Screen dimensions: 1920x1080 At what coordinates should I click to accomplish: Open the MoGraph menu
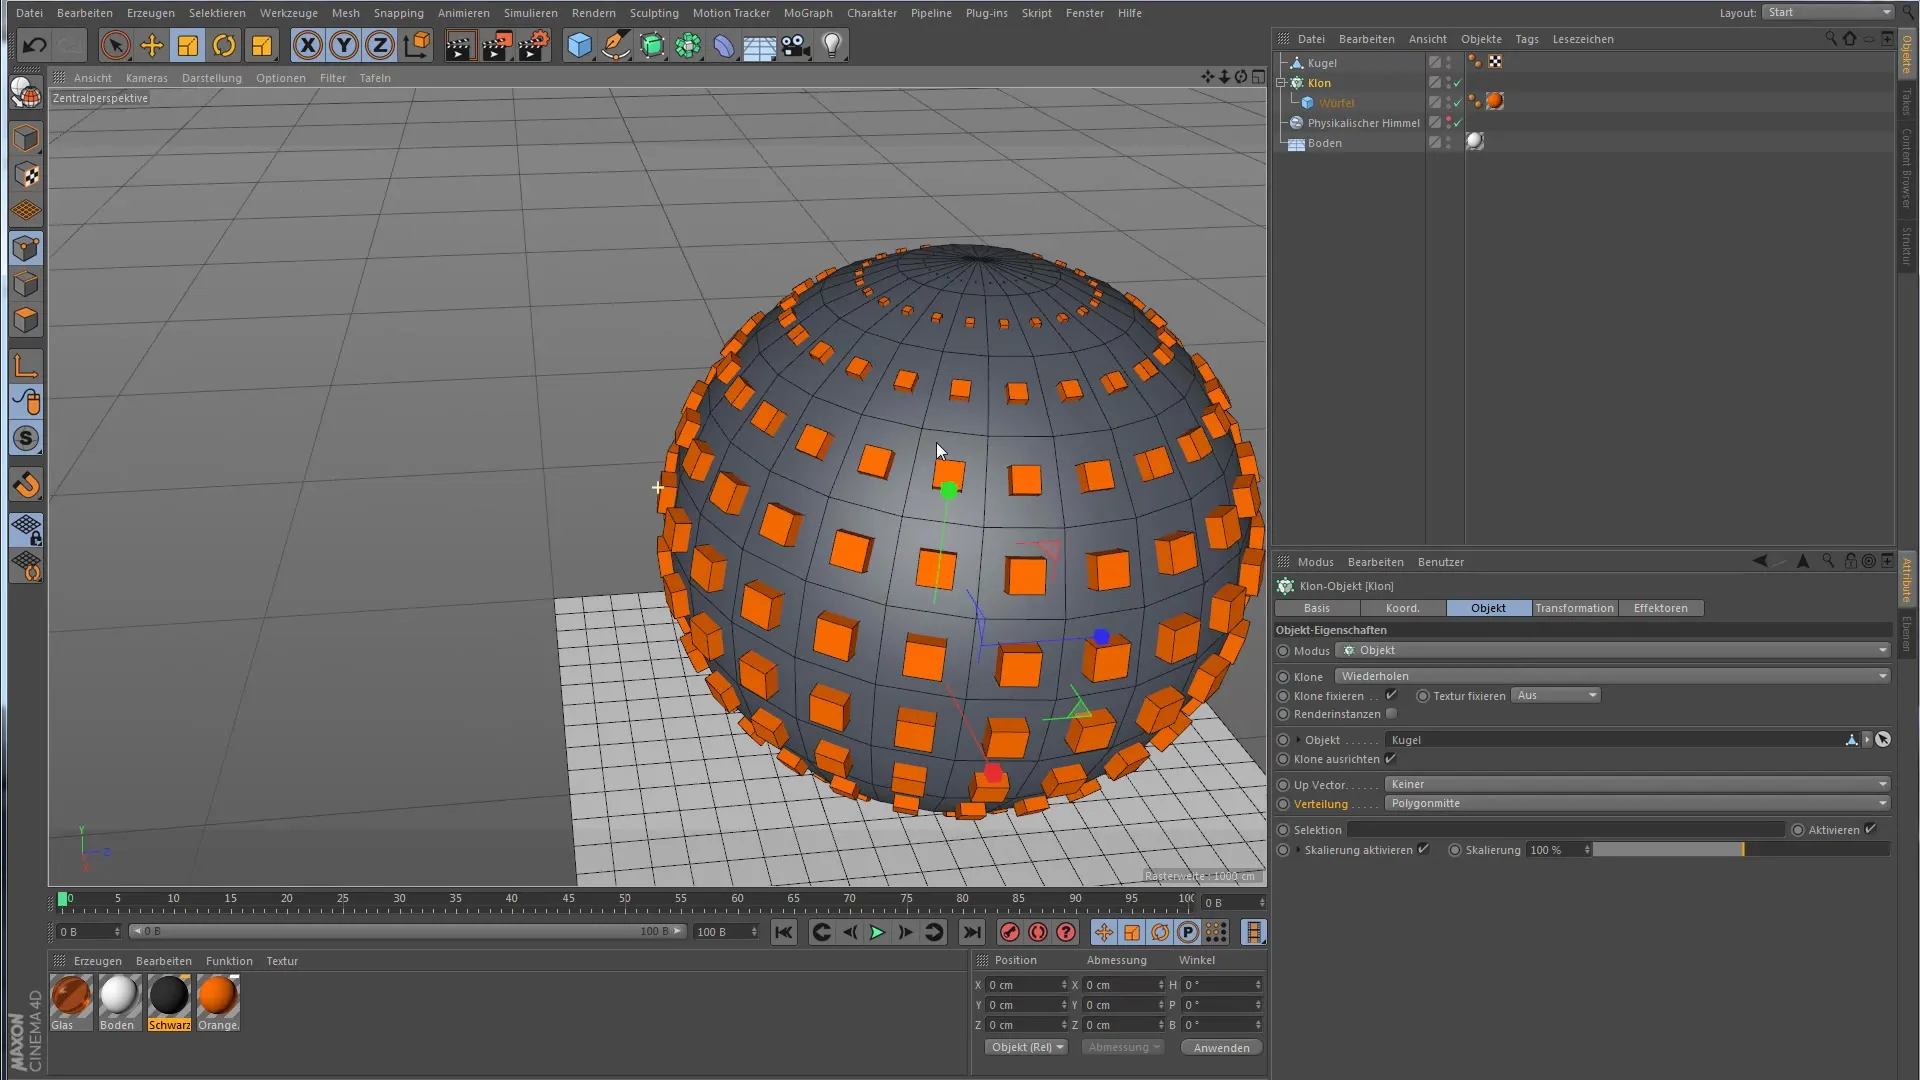pyautogui.click(x=808, y=13)
